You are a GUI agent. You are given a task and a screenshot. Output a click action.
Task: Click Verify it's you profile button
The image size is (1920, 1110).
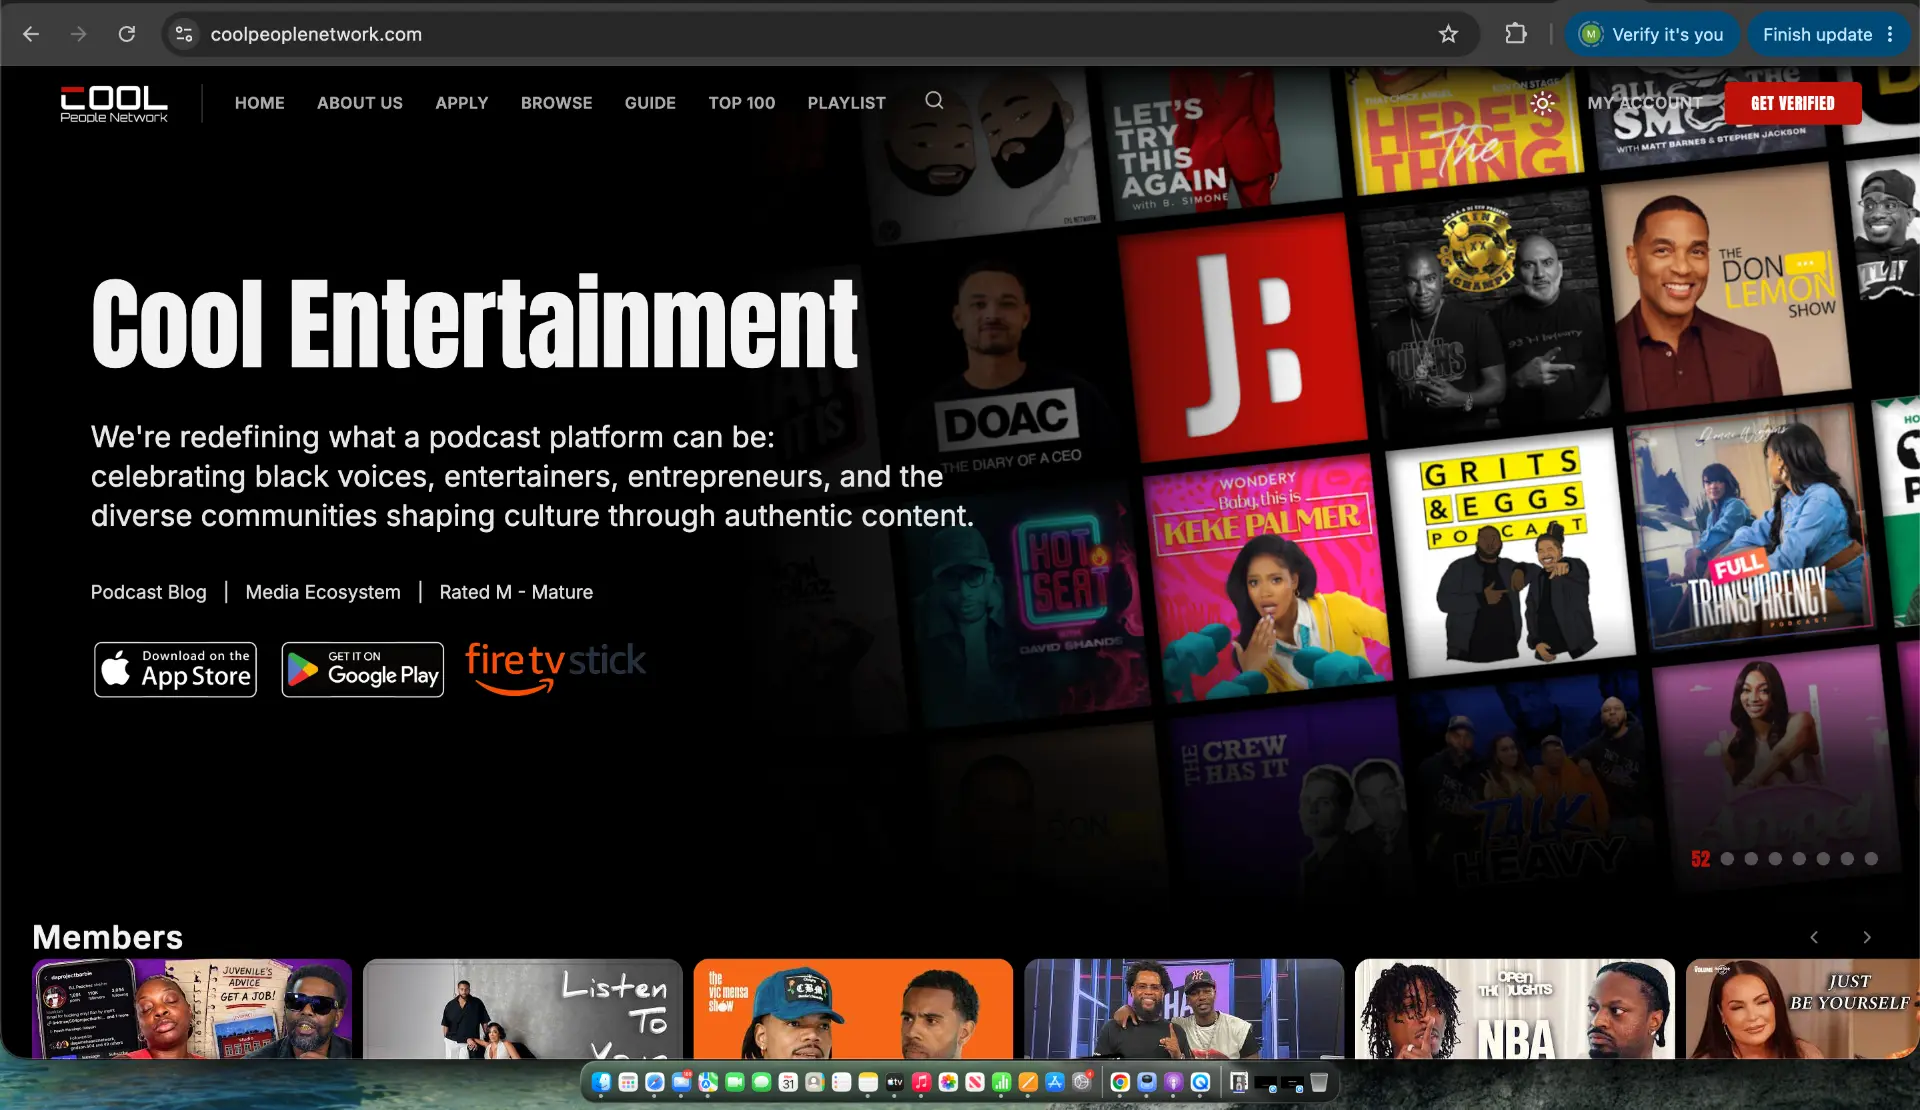(1652, 34)
